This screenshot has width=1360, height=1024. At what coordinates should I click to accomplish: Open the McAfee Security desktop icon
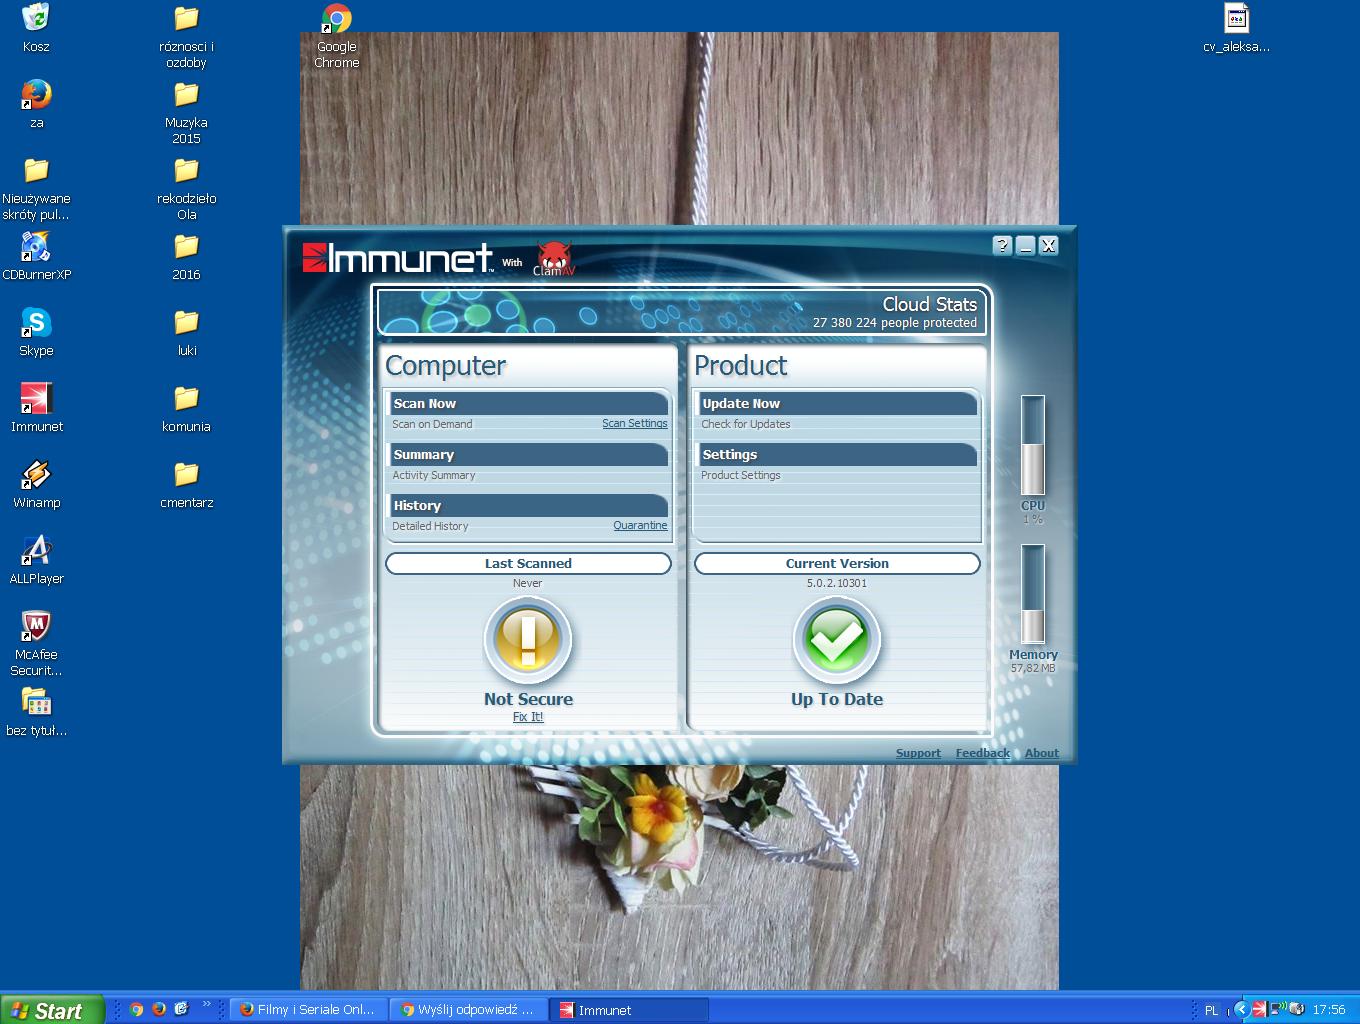click(x=36, y=628)
